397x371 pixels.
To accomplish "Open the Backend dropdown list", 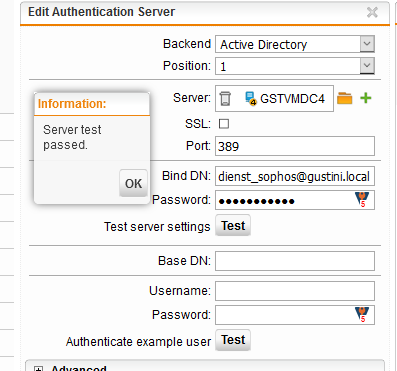I will pos(367,44).
